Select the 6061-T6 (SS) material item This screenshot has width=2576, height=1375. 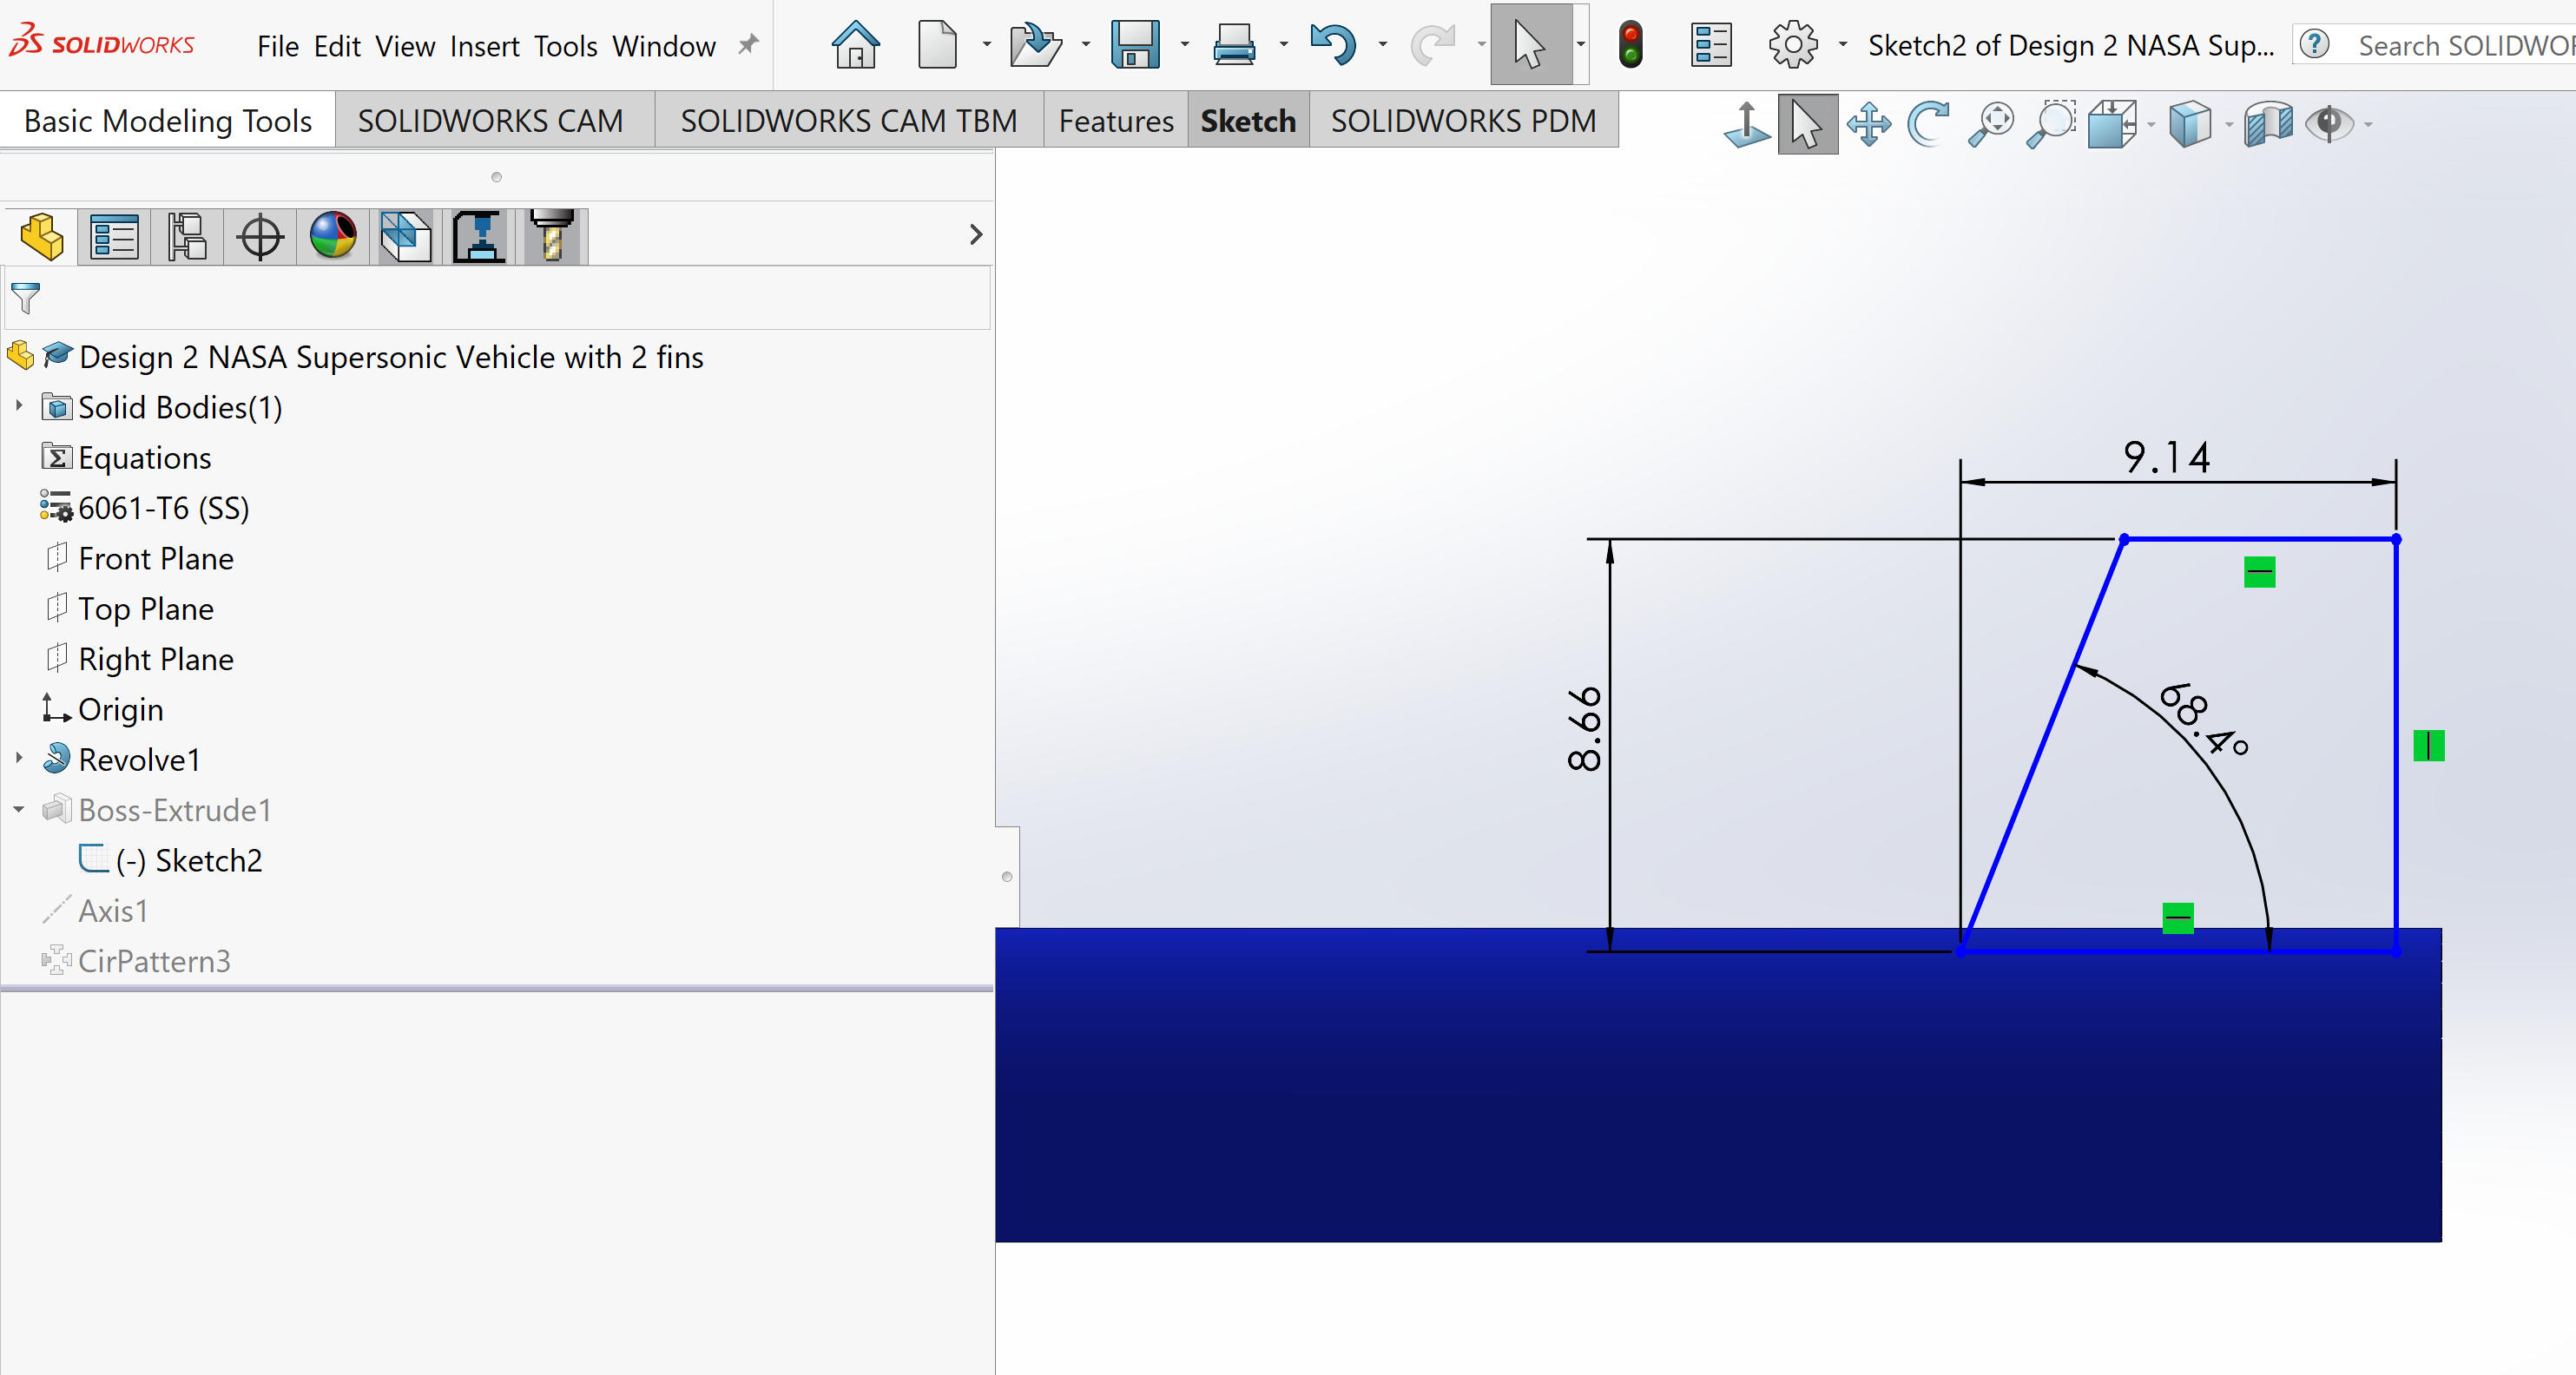(164, 508)
